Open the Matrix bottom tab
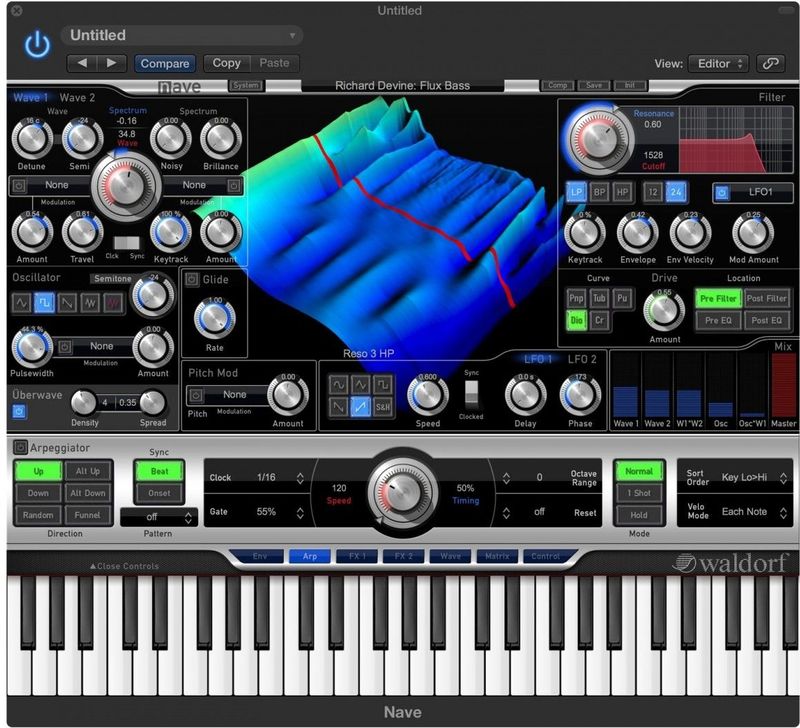Viewport: 800px width, 728px height. (x=497, y=556)
